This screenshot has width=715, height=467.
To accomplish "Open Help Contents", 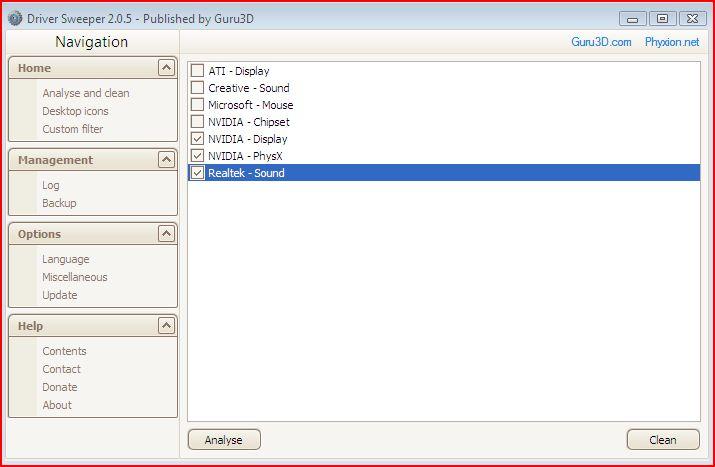I will pos(64,351).
